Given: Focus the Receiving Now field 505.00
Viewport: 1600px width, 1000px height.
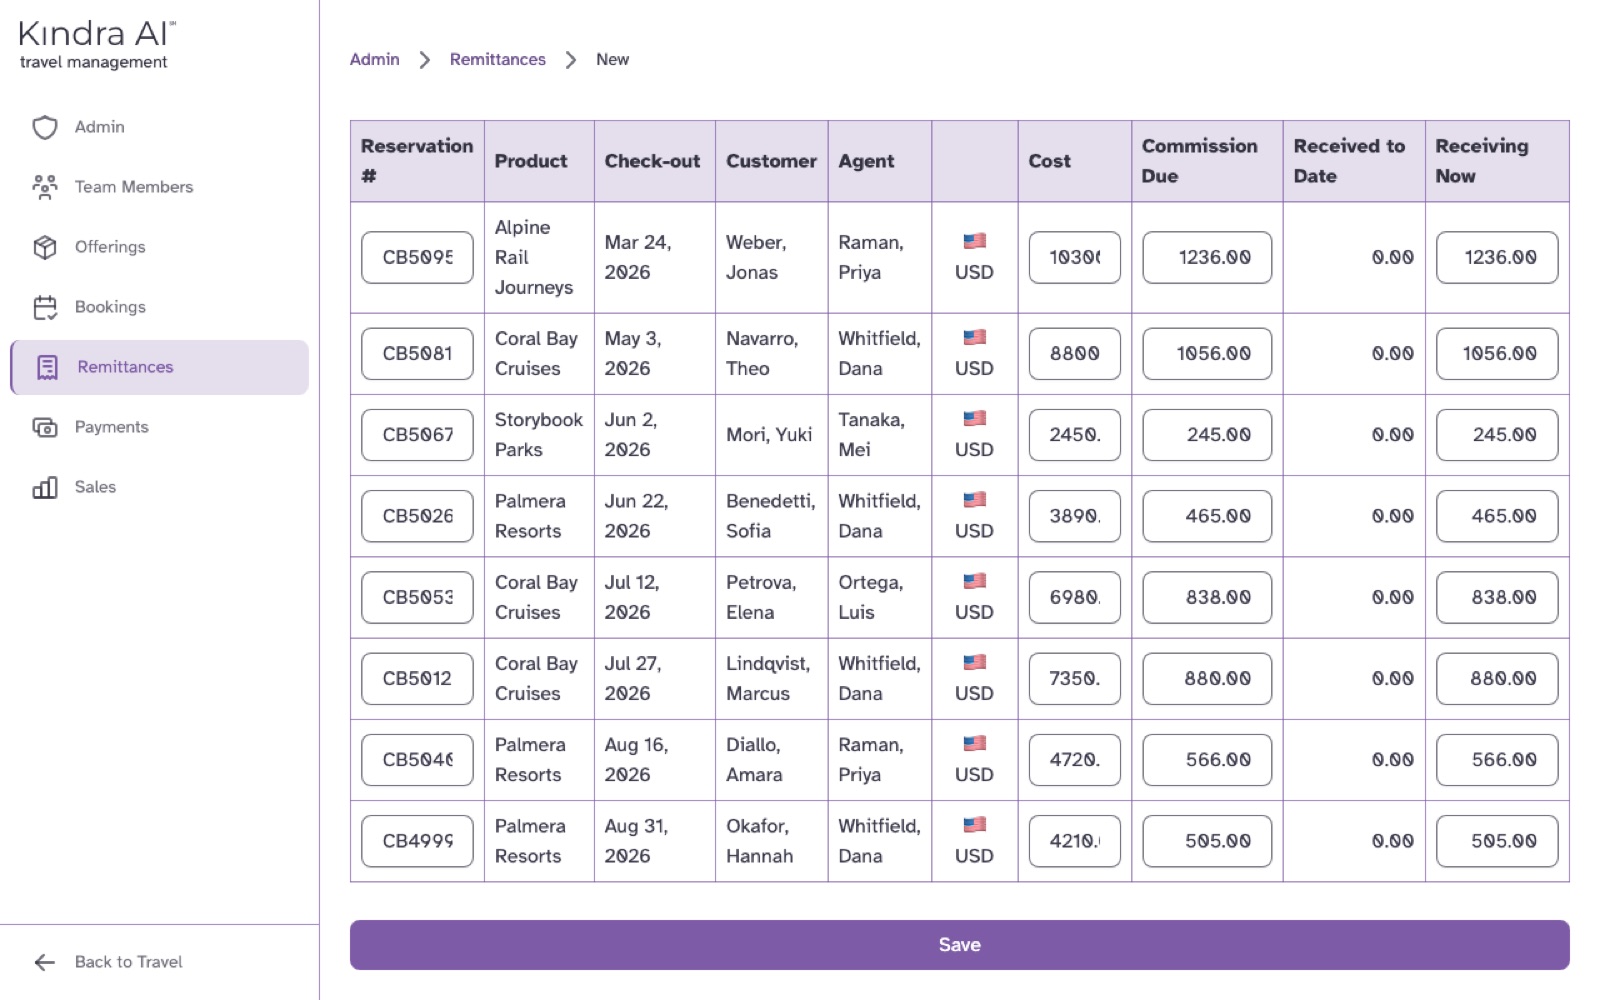Looking at the screenshot, I should tap(1497, 841).
